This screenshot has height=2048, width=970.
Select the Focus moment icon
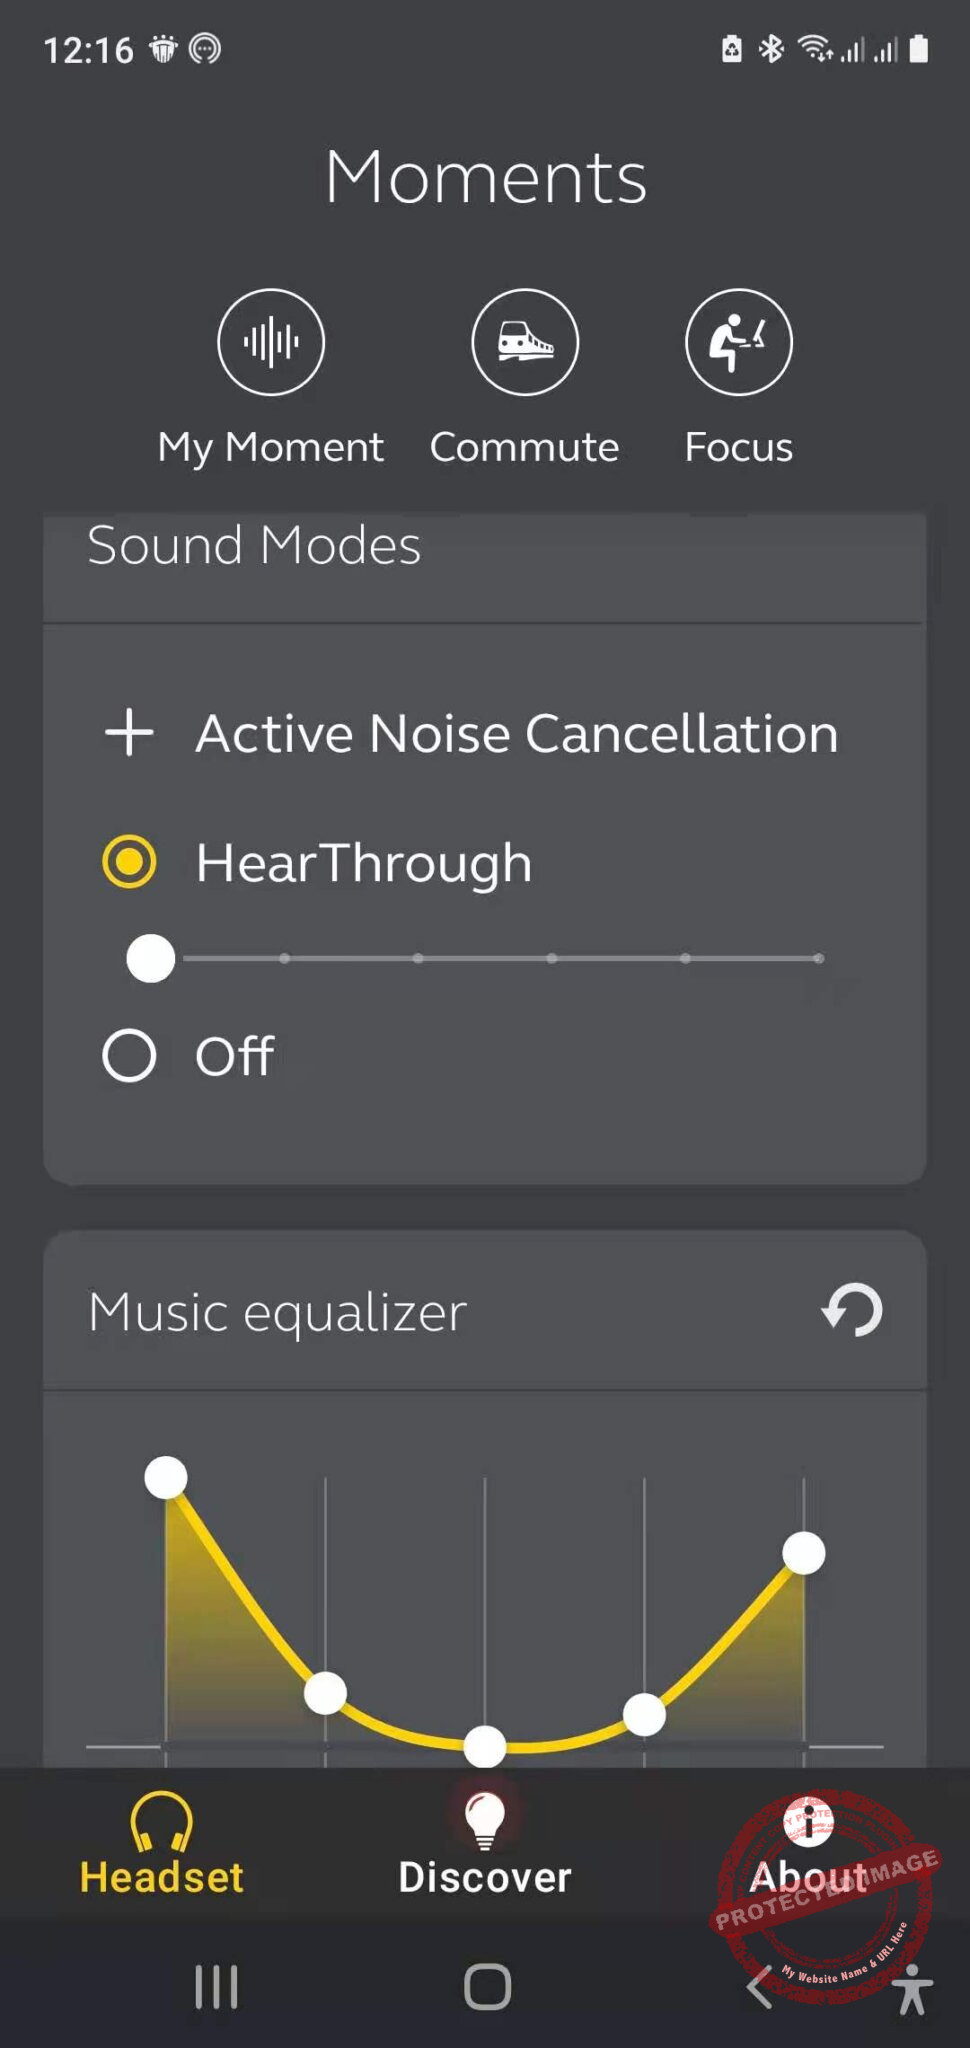[x=737, y=341]
